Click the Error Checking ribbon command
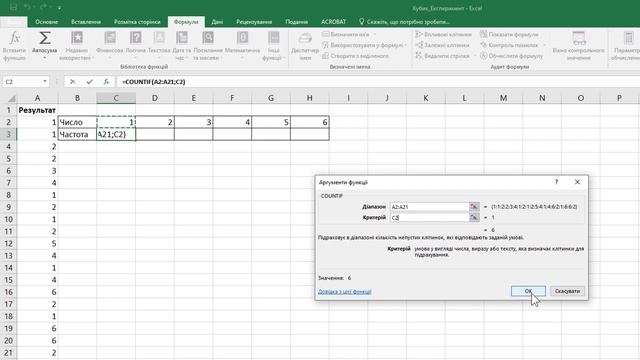Image resolution: width=640 pixels, height=360 pixels. 513,45
